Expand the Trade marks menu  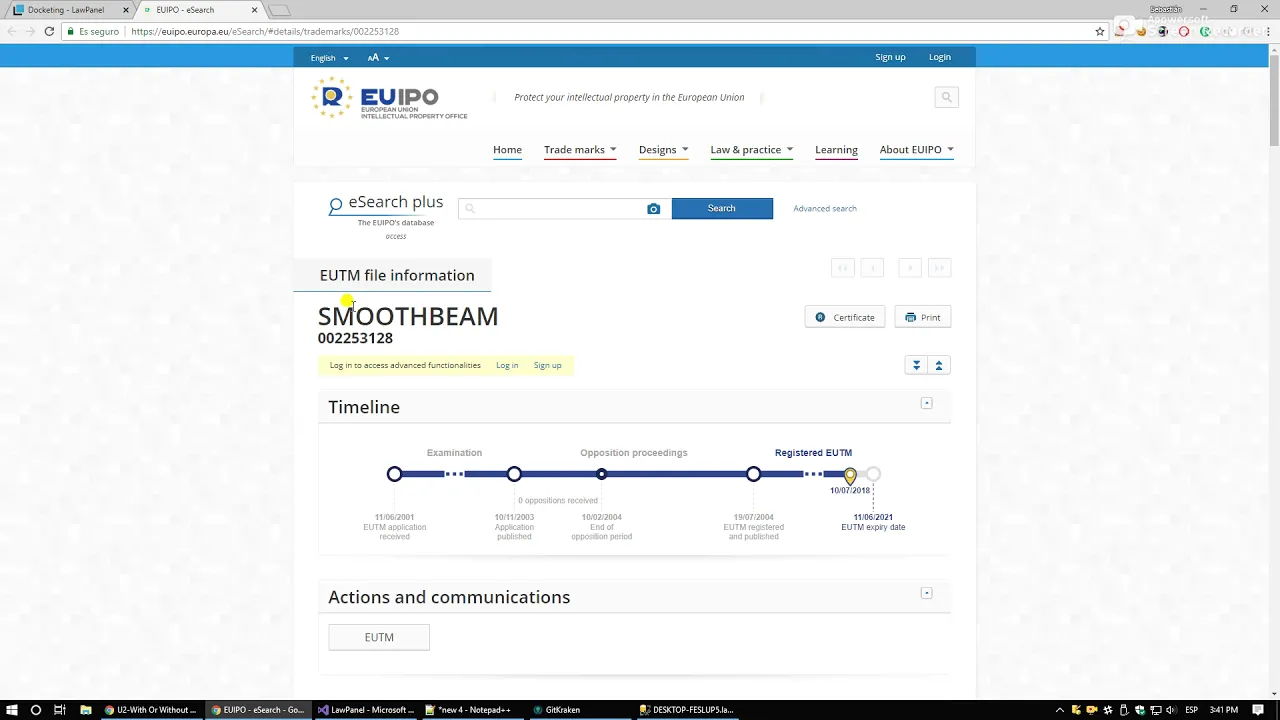point(580,150)
